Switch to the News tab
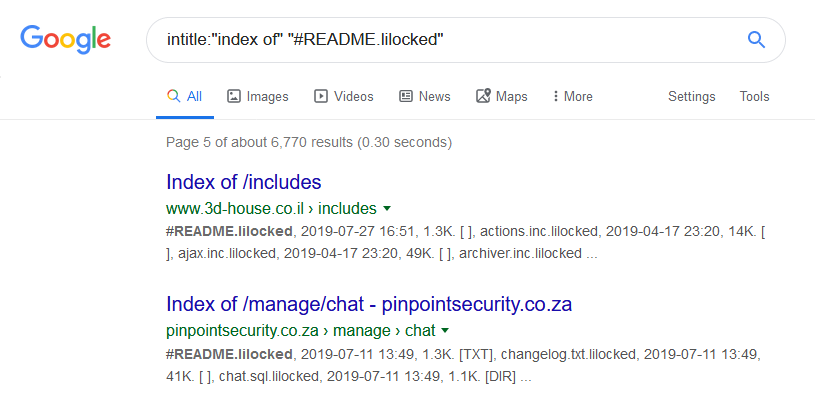Image resolution: width=815 pixels, height=410 pixels. click(434, 97)
